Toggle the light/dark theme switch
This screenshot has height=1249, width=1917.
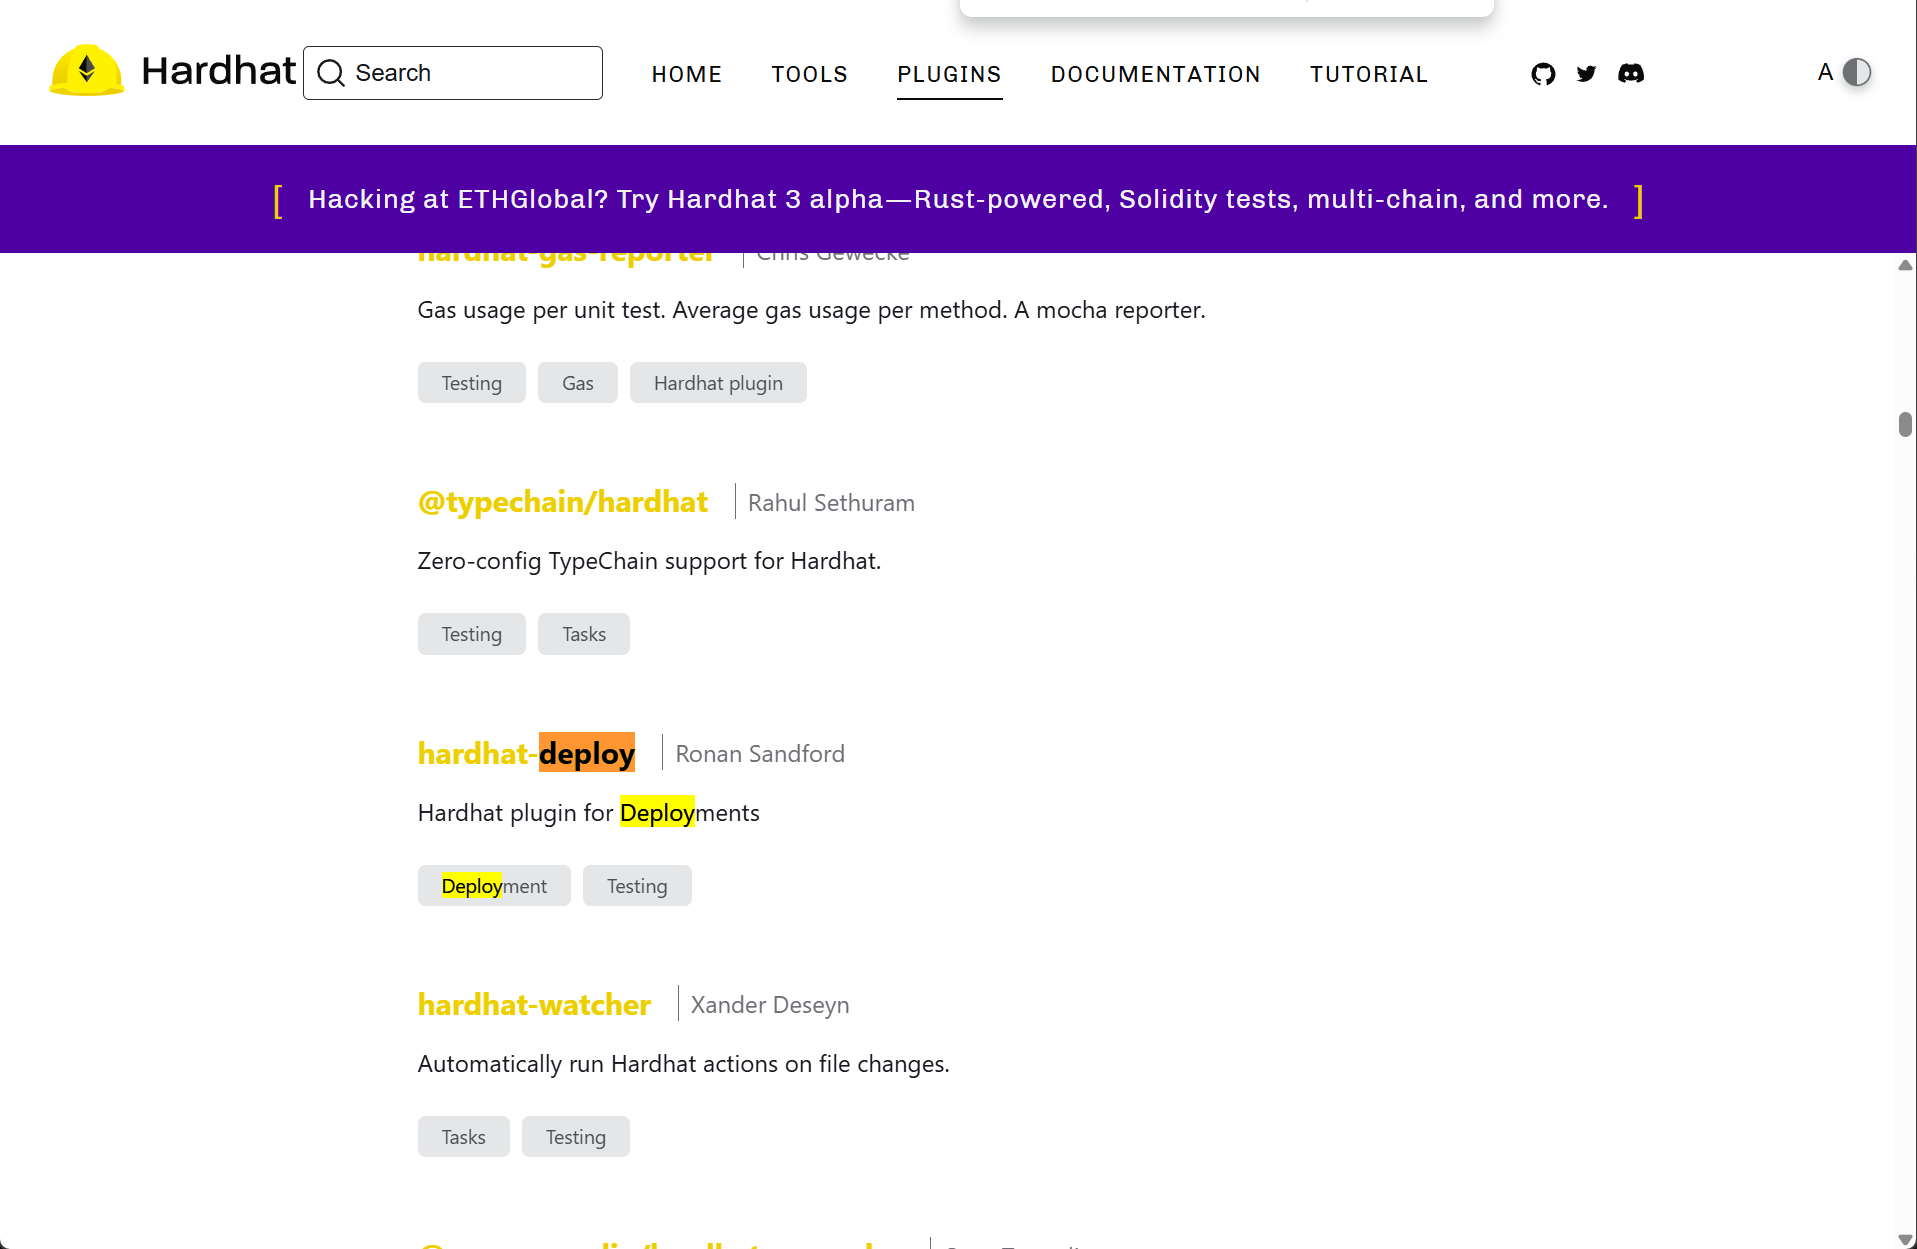pyautogui.click(x=1856, y=72)
